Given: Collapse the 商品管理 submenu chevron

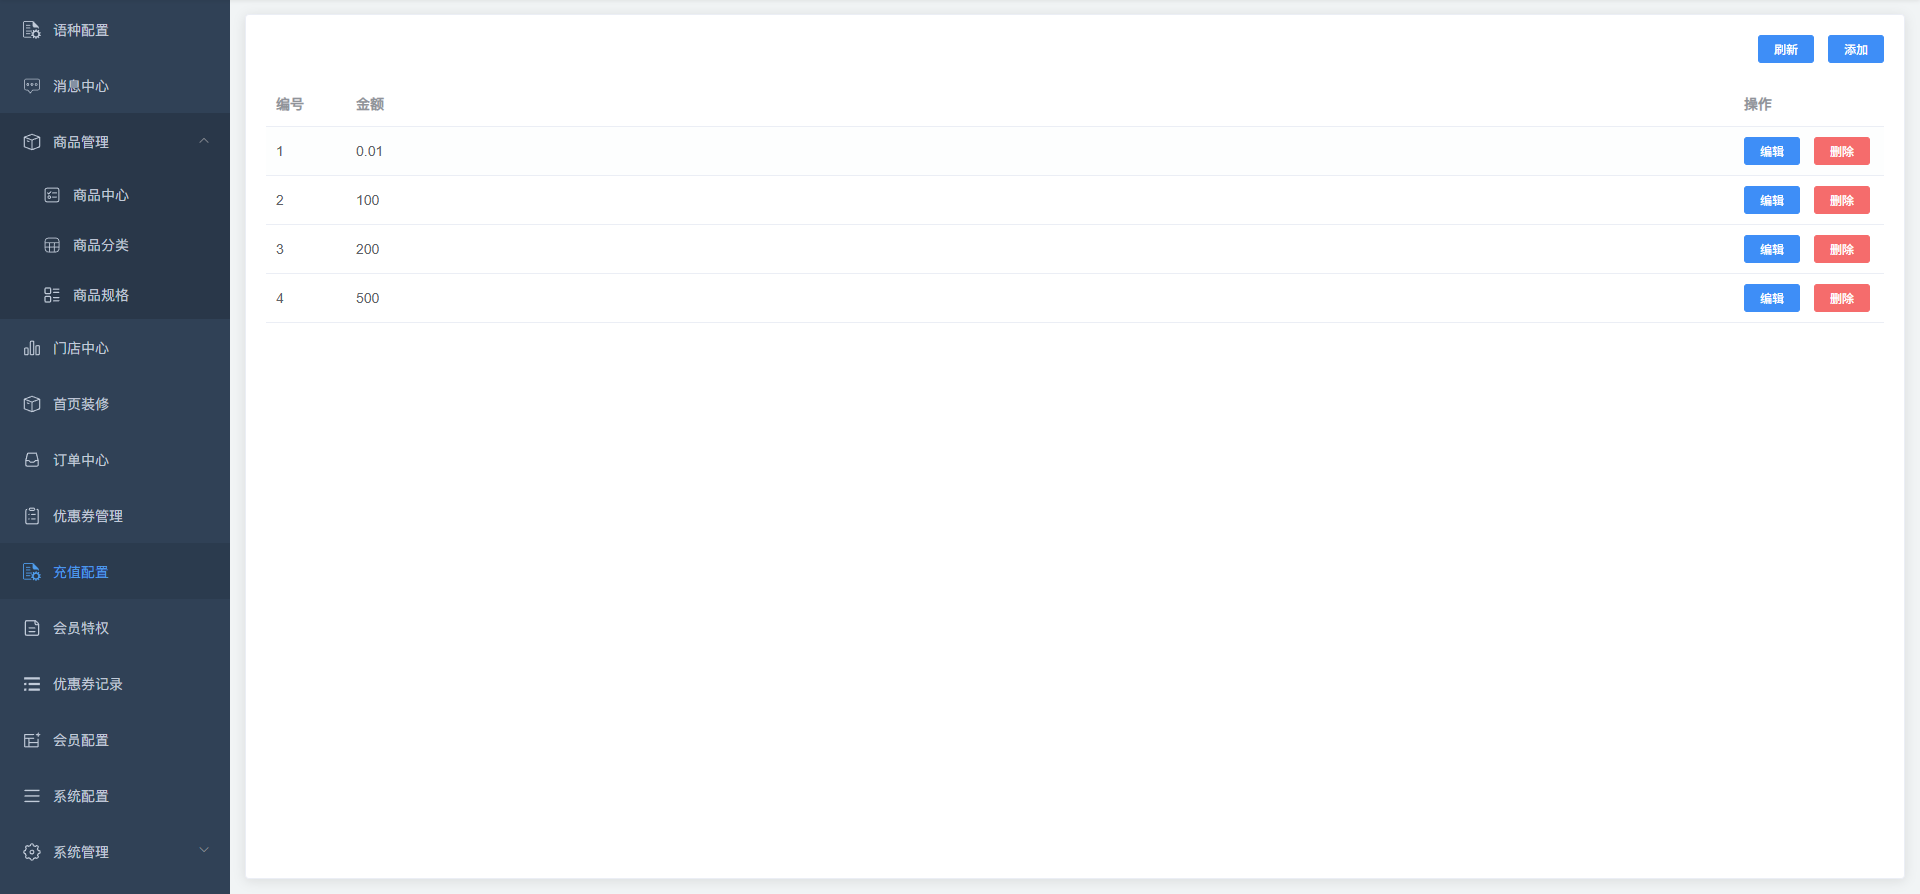Looking at the screenshot, I should pos(204,141).
